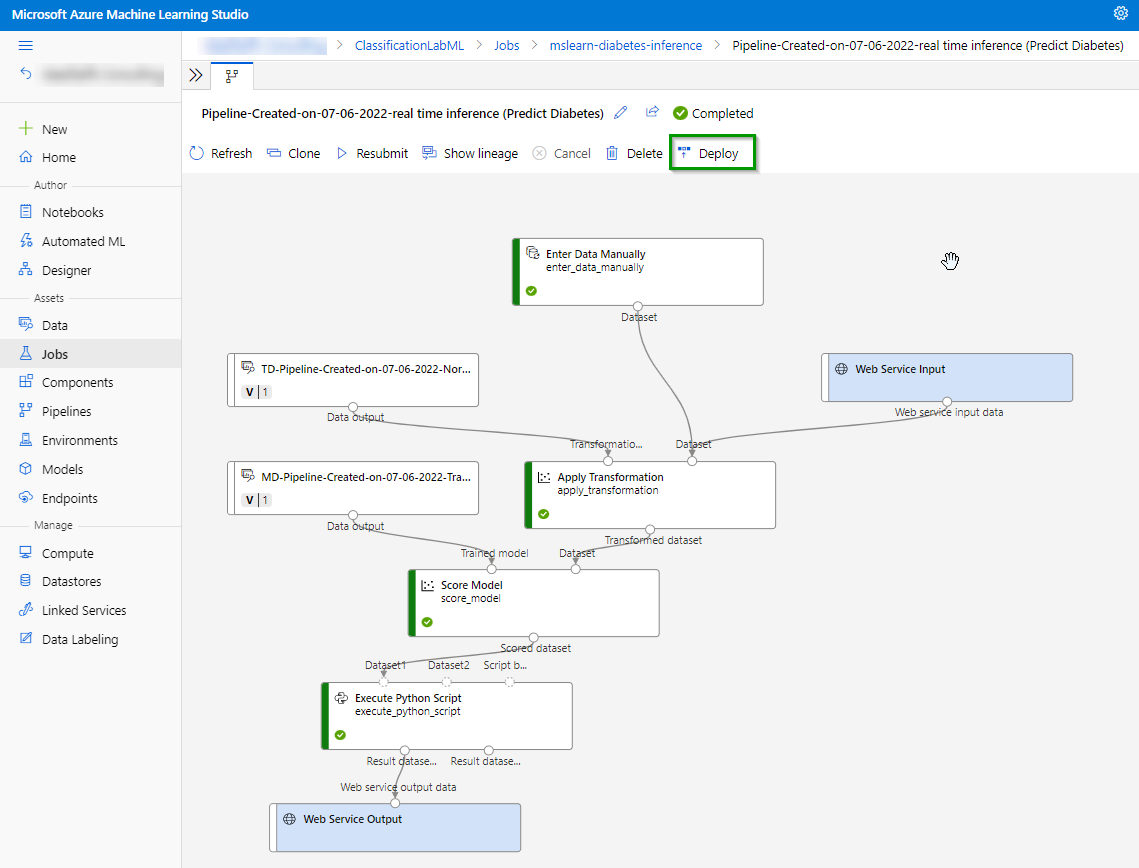Click ClassificationLabML breadcrumb link
Viewport: 1139px width, 868px height.
[x=409, y=46]
